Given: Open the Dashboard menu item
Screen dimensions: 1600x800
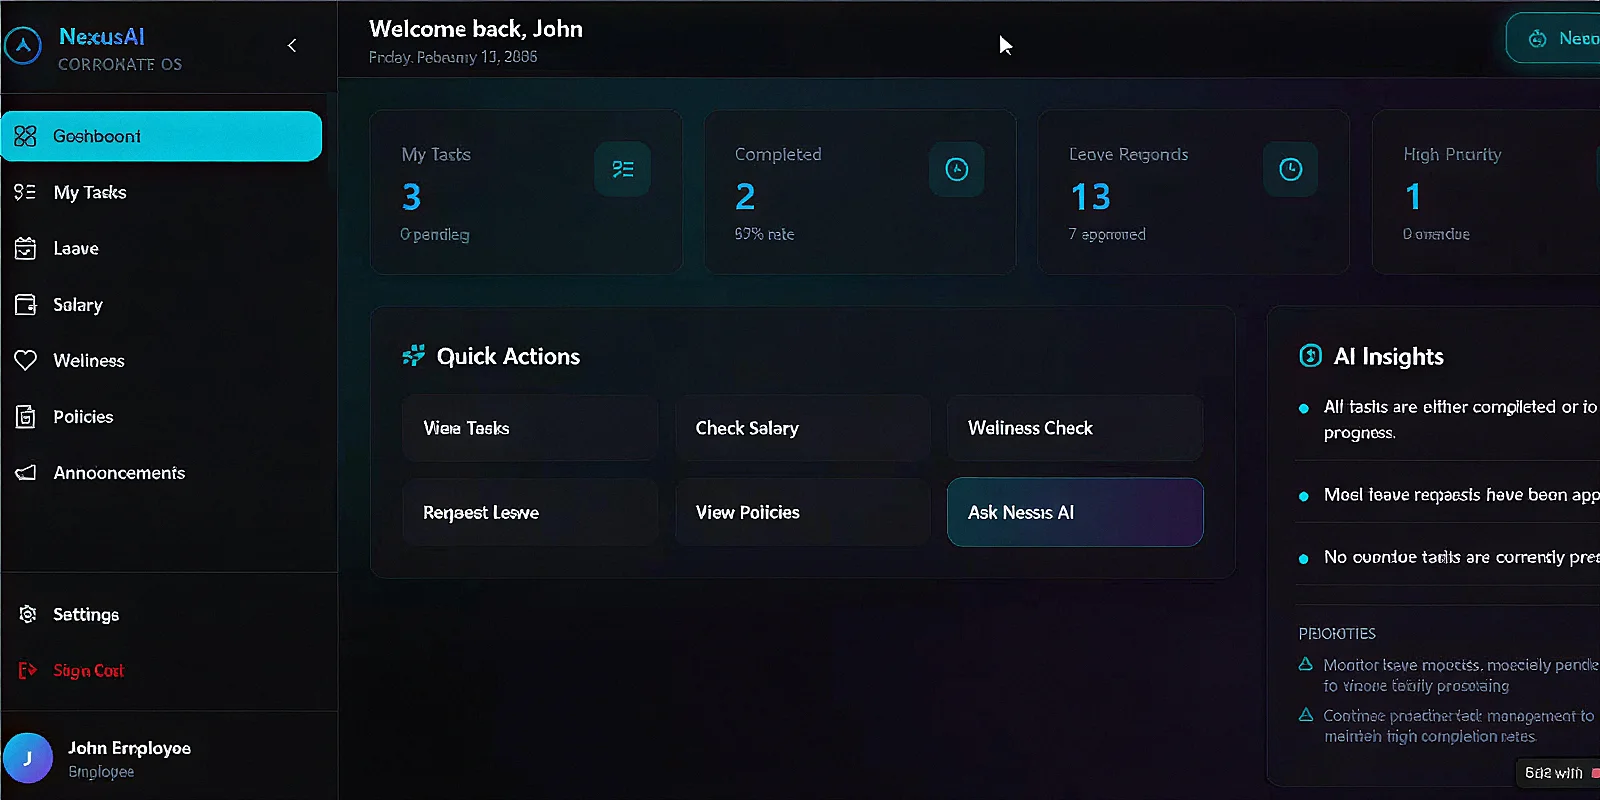Looking at the screenshot, I should coord(161,136).
